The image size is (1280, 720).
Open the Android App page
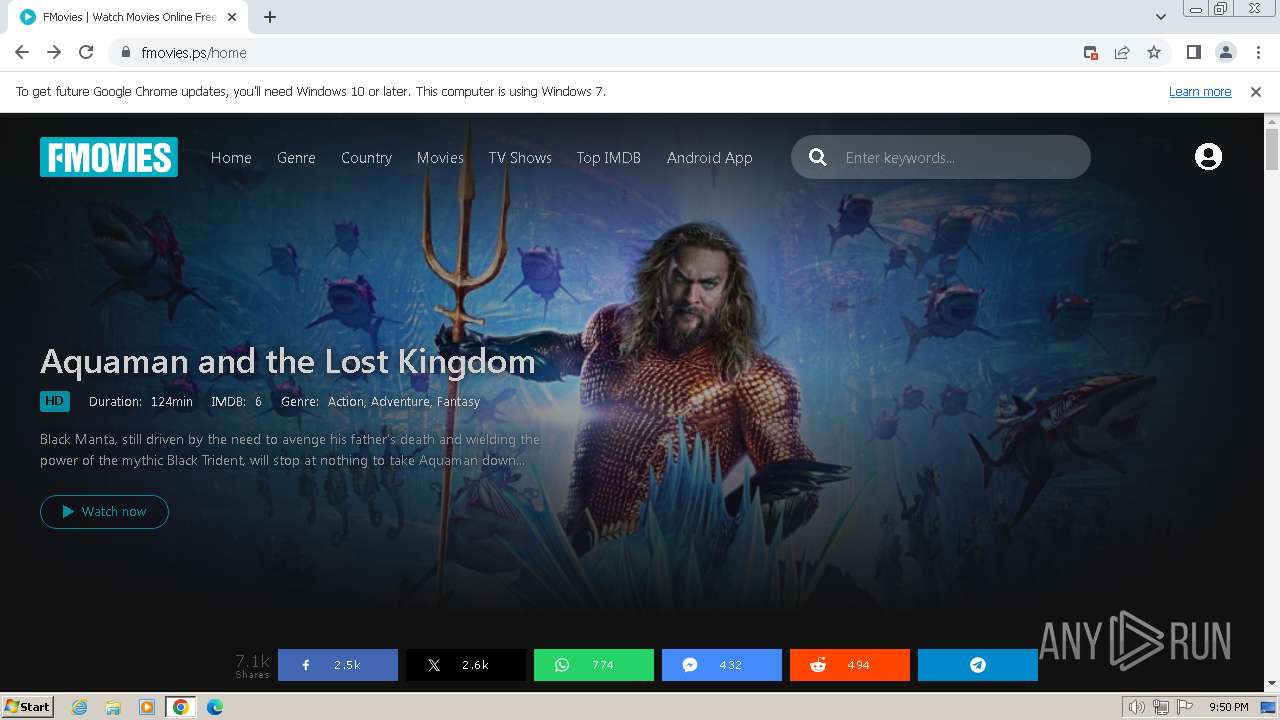tap(710, 157)
